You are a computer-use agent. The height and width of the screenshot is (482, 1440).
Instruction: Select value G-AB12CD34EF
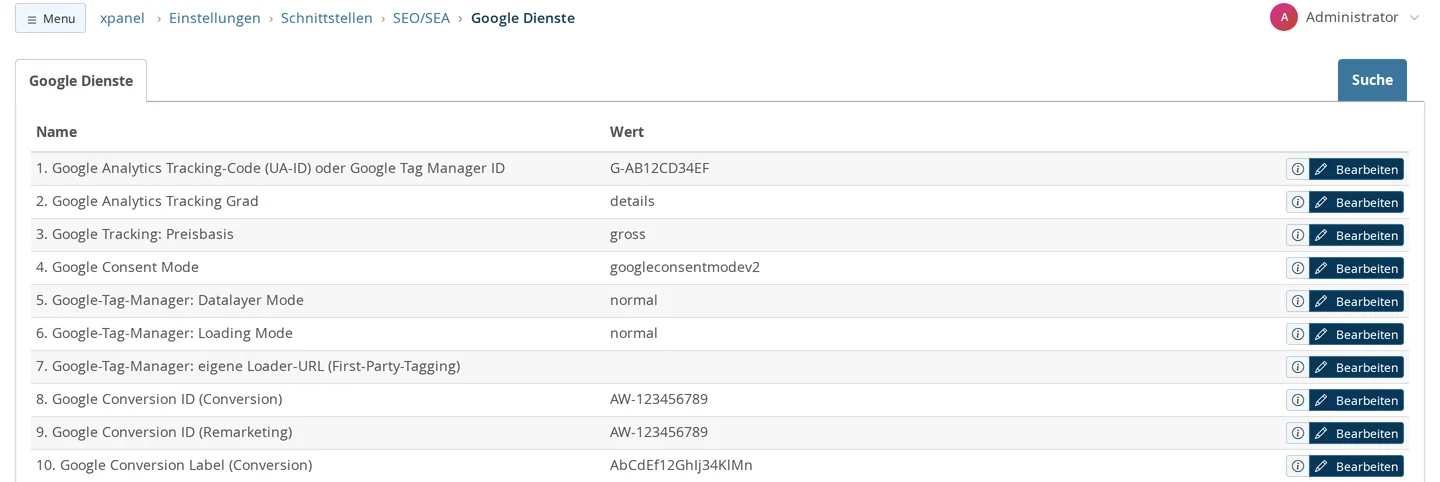point(660,168)
